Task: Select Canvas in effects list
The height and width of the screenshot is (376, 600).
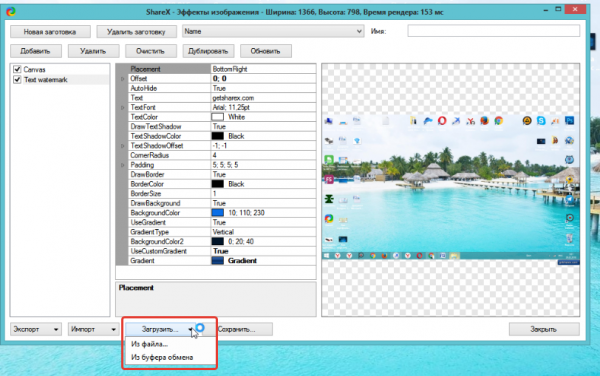Action: [34, 69]
